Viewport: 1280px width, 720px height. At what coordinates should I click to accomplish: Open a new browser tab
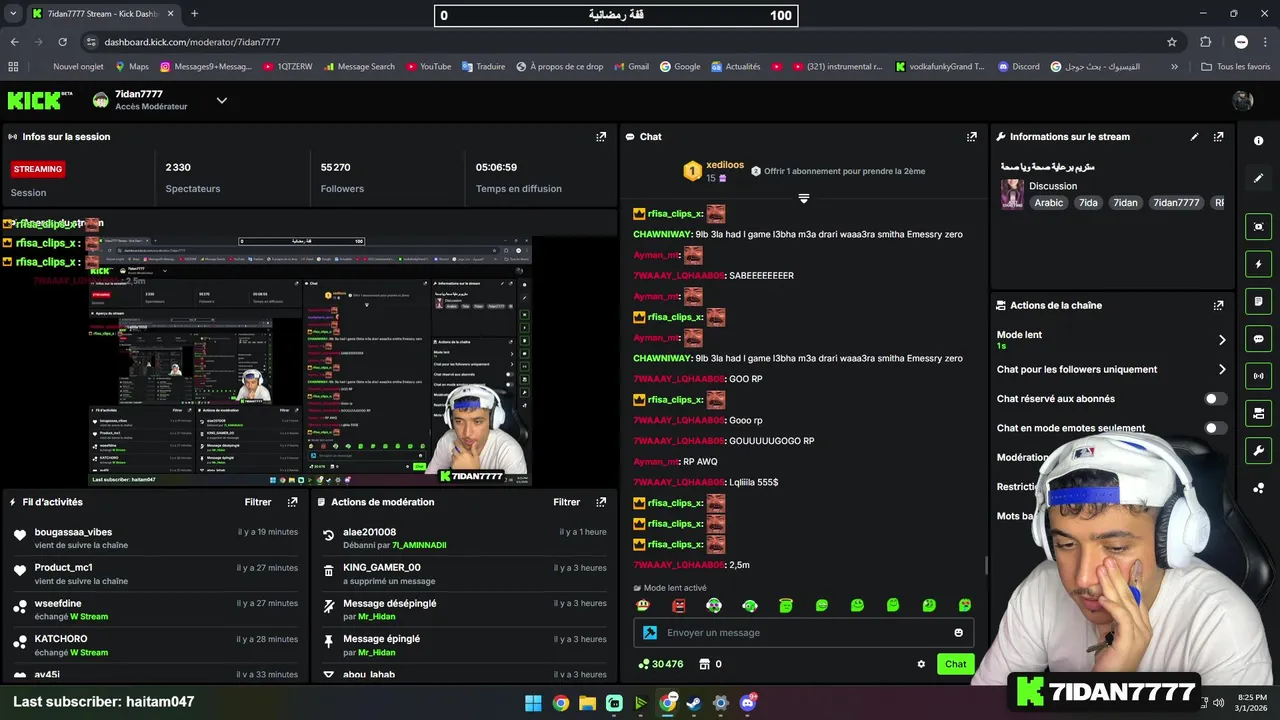point(194,14)
